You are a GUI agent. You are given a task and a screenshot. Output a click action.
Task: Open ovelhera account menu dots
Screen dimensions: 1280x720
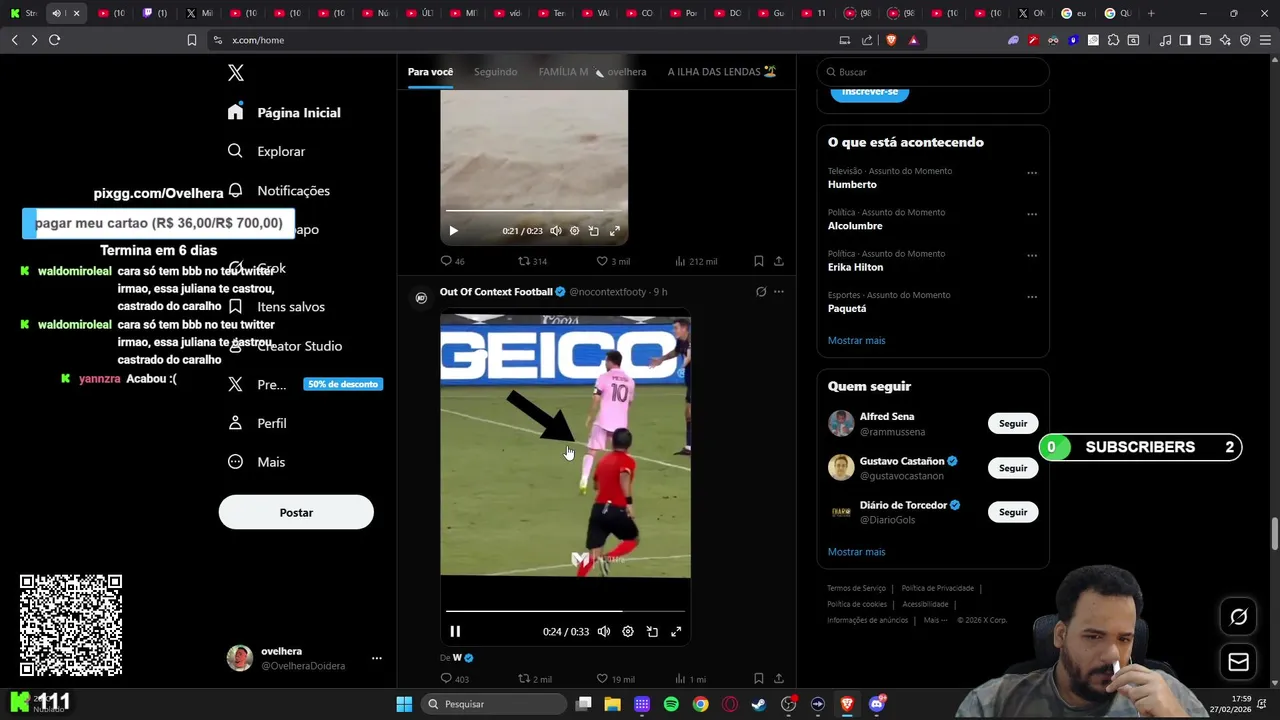point(377,658)
